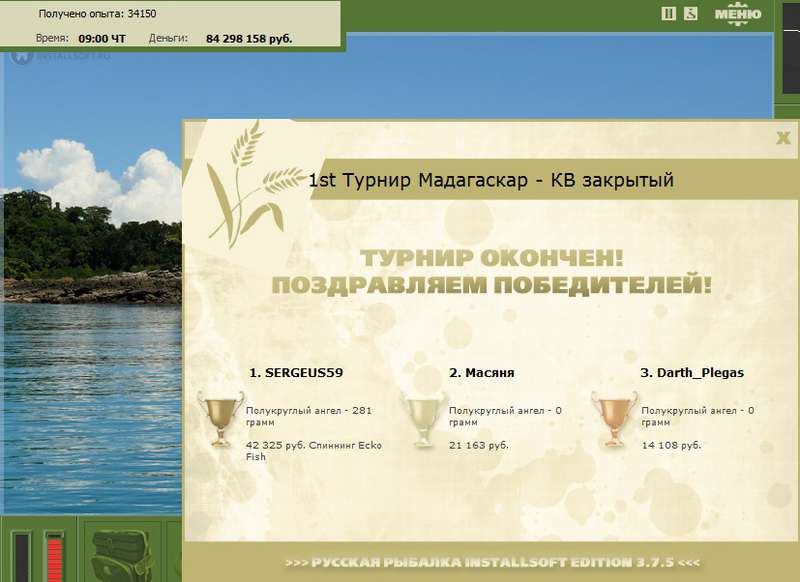This screenshot has width=800, height=582.
Task: Select winner name 1. SERGEUS59
Action: tap(296, 373)
